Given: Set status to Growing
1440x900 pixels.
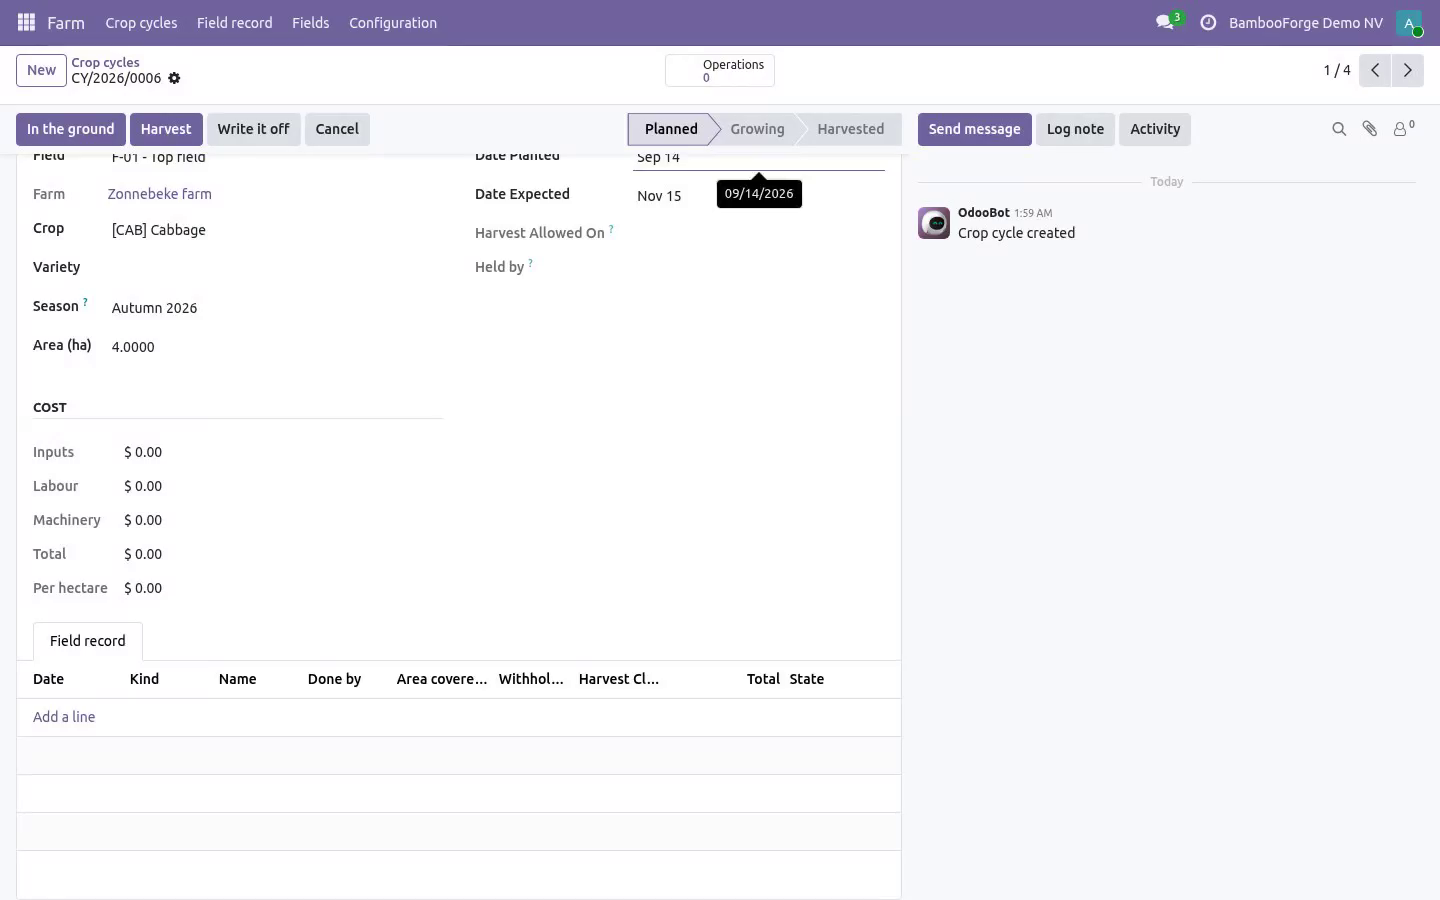Looking at the screenshot, I should coord(757,129).
